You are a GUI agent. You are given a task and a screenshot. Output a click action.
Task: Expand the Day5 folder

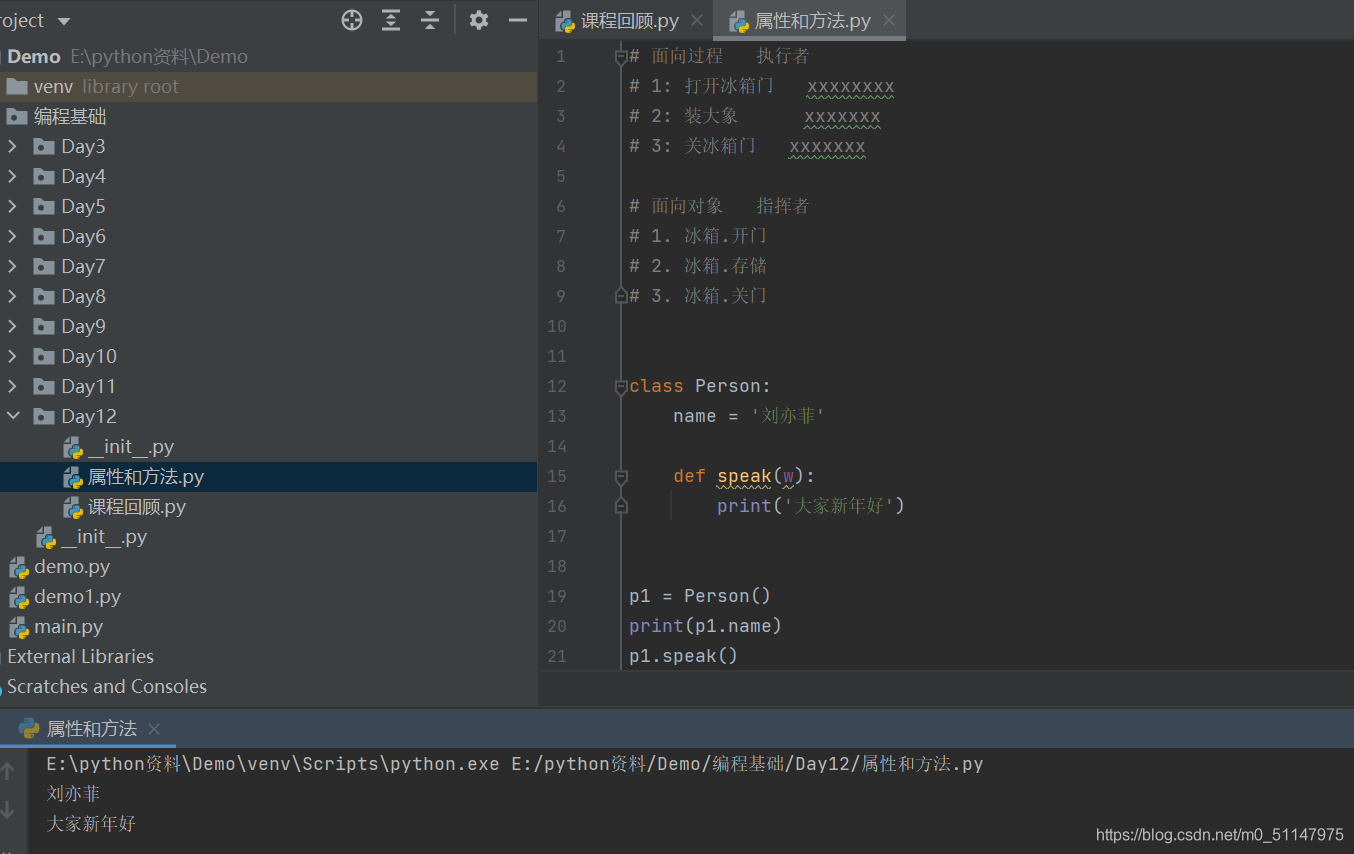12,206
